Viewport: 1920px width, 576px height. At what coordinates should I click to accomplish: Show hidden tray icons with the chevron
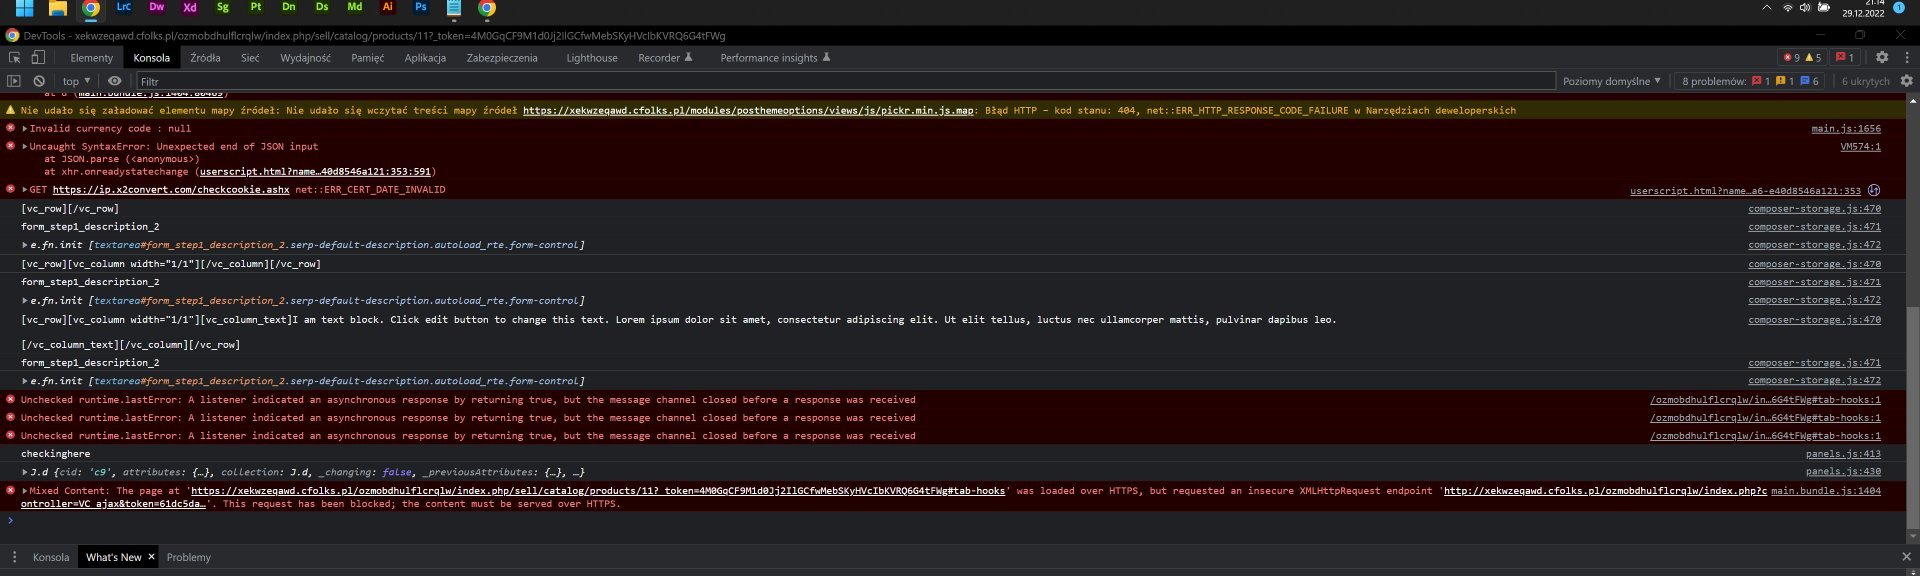[1766, 8]
